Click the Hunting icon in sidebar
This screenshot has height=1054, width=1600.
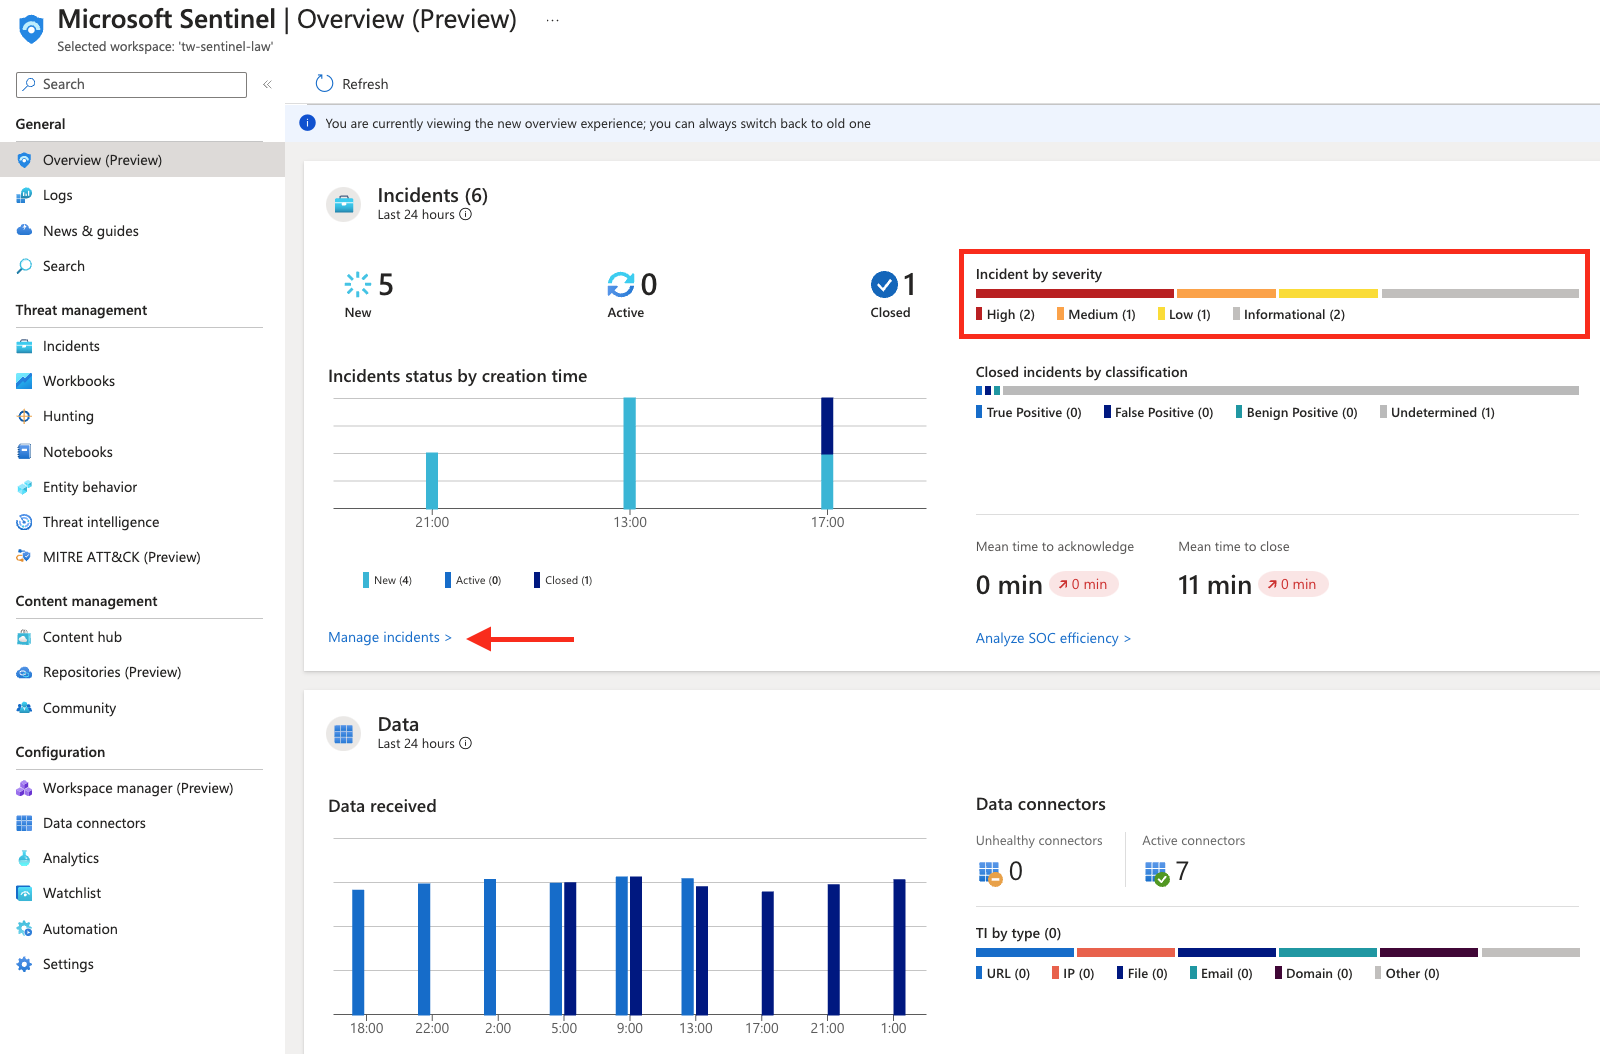pyautogui.click(x=24, y=416)
